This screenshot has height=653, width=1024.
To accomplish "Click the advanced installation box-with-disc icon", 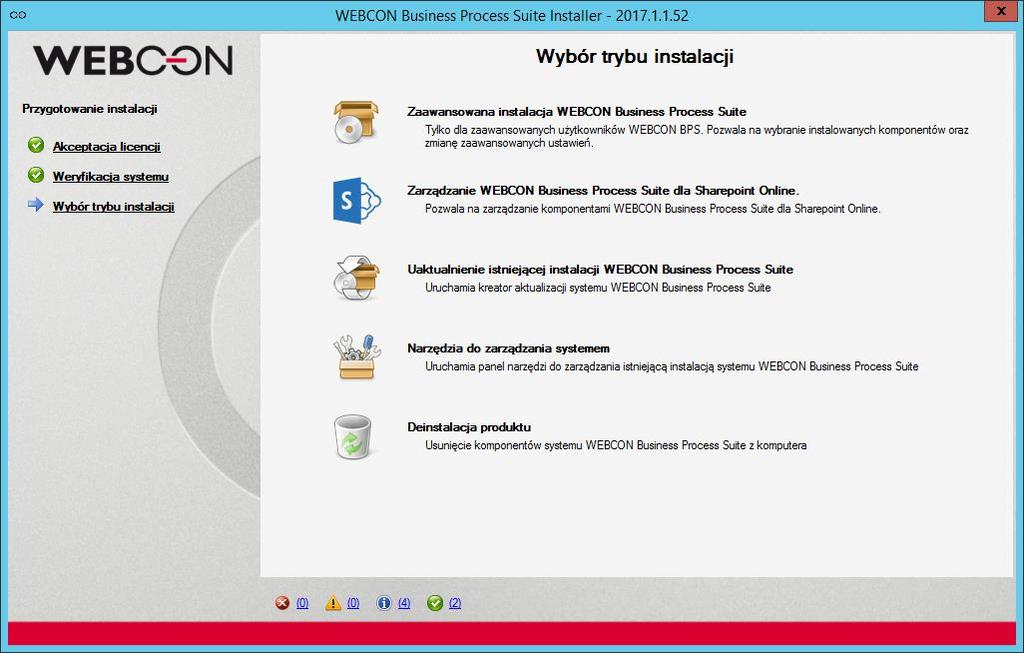I will (356, 122).
